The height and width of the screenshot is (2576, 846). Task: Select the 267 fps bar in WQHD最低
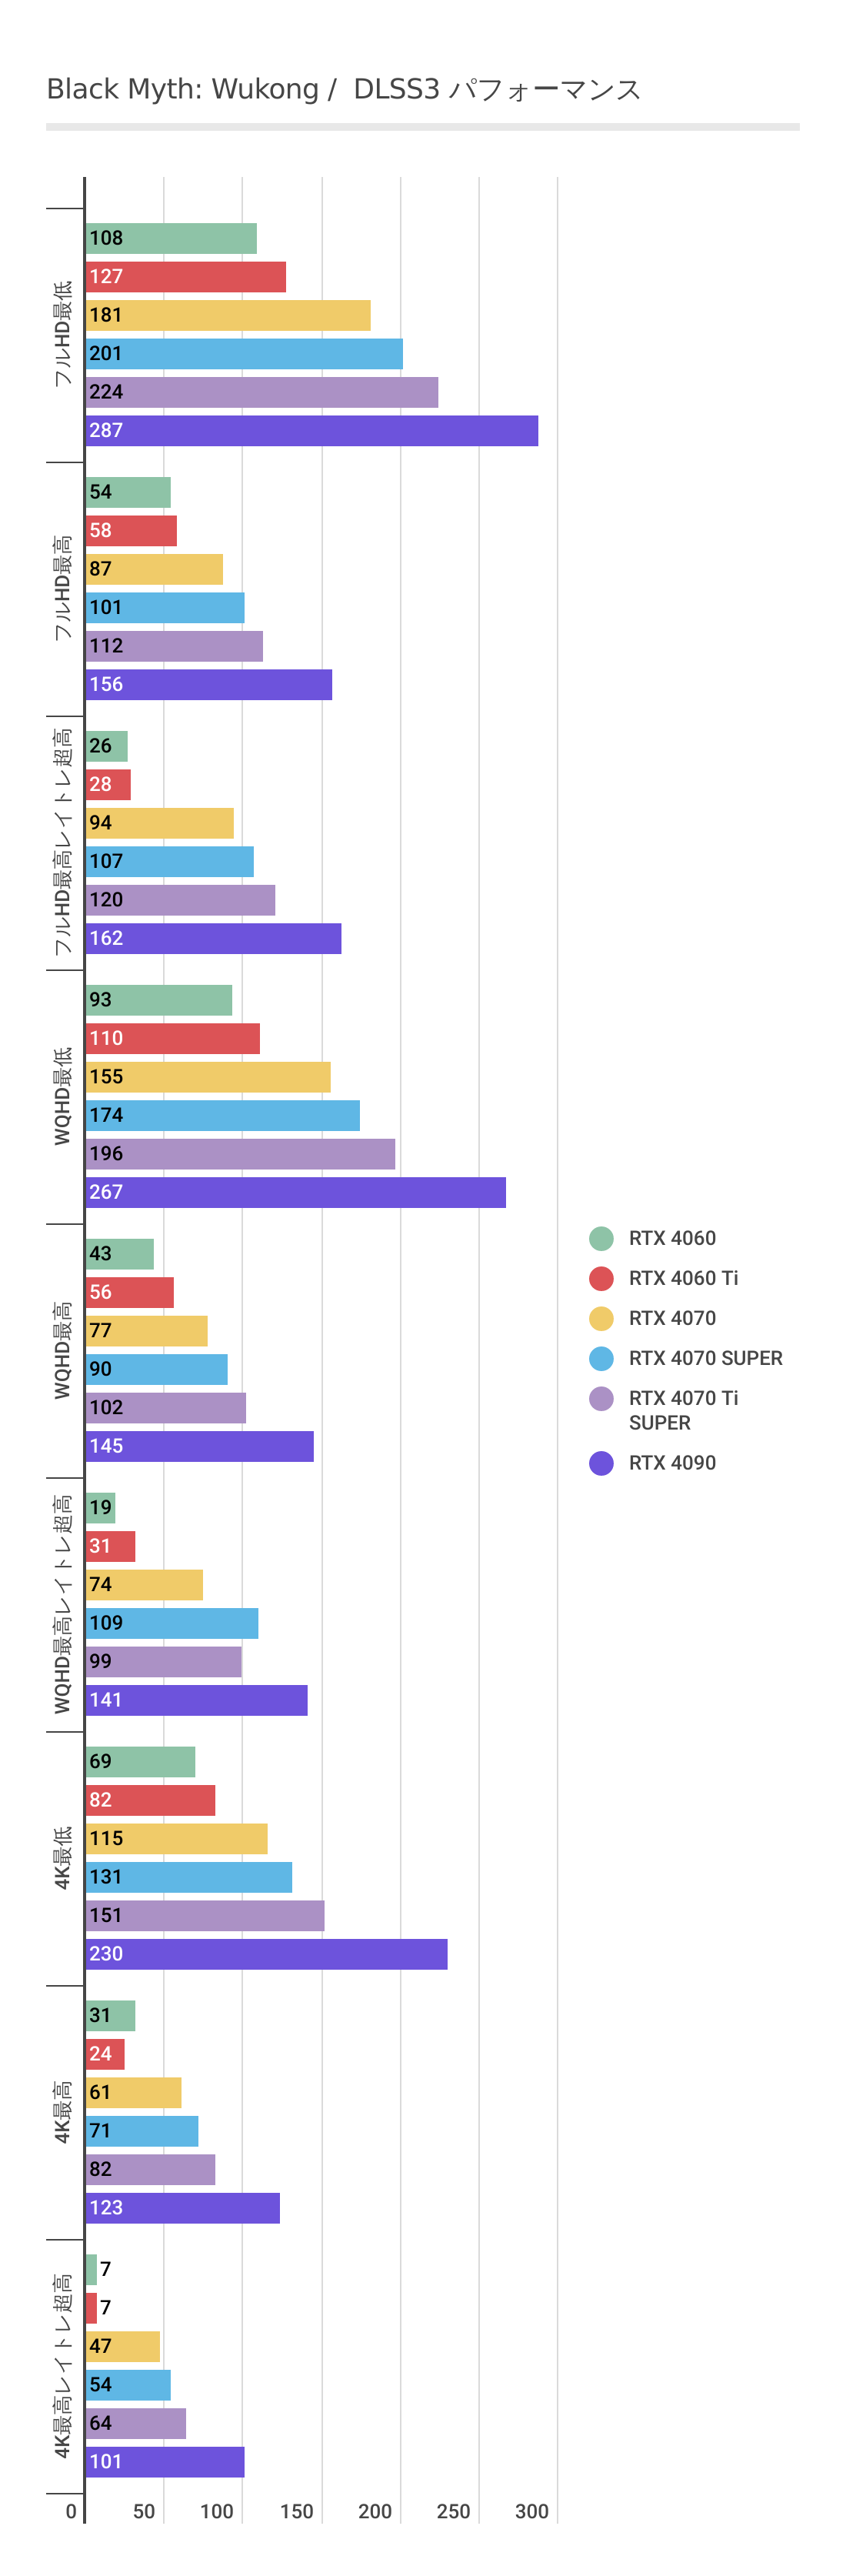click(x=296, y=1192)
